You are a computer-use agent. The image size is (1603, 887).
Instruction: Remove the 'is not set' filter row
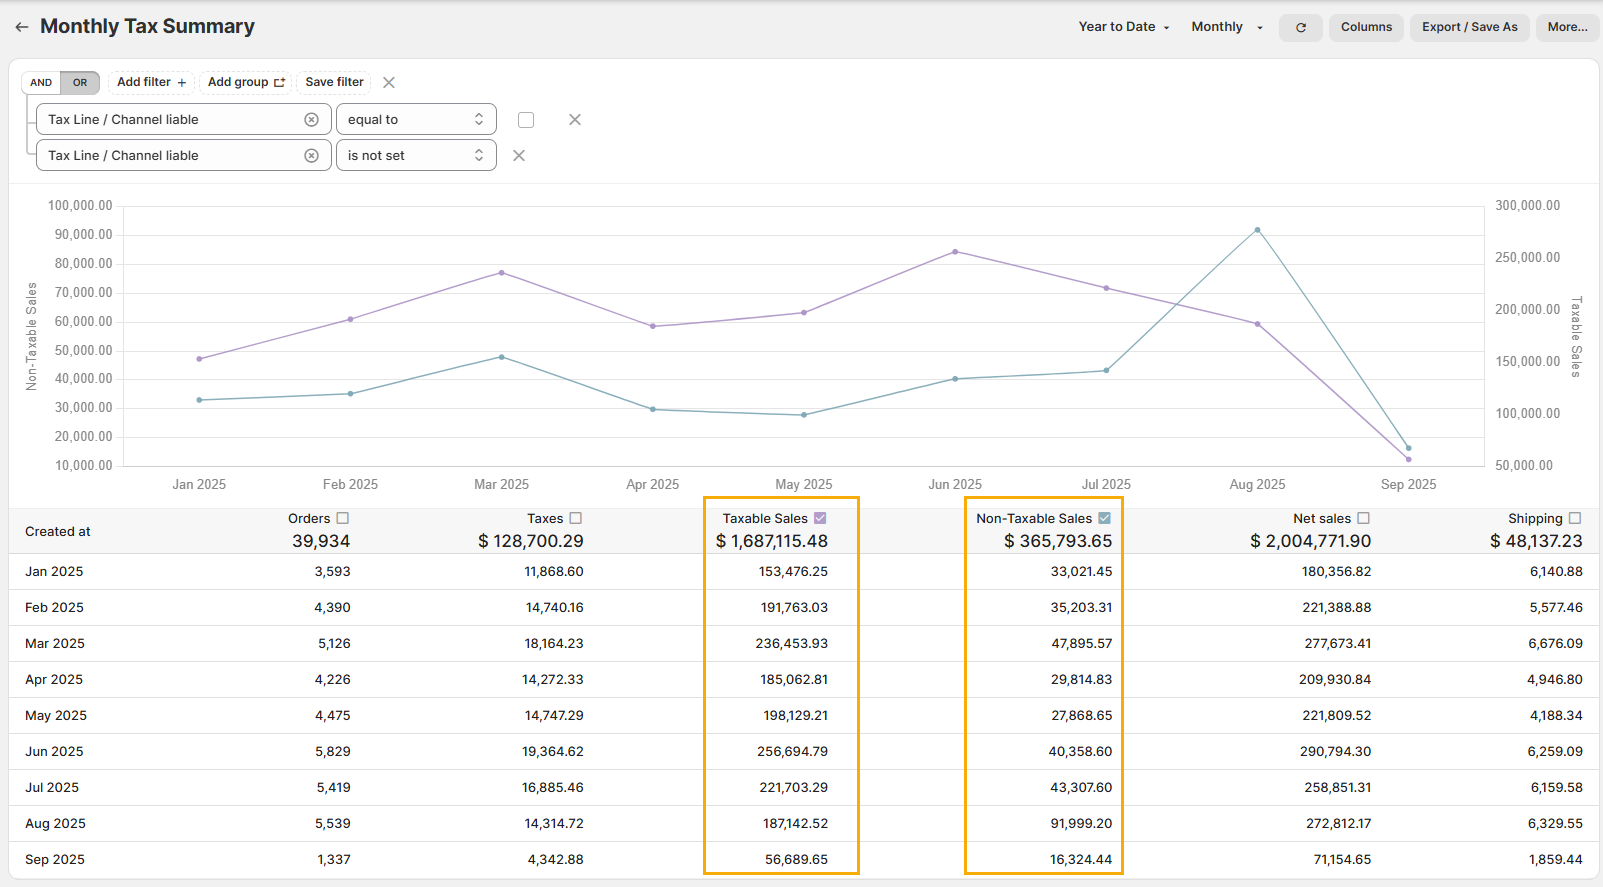click(x=519, y=156)
